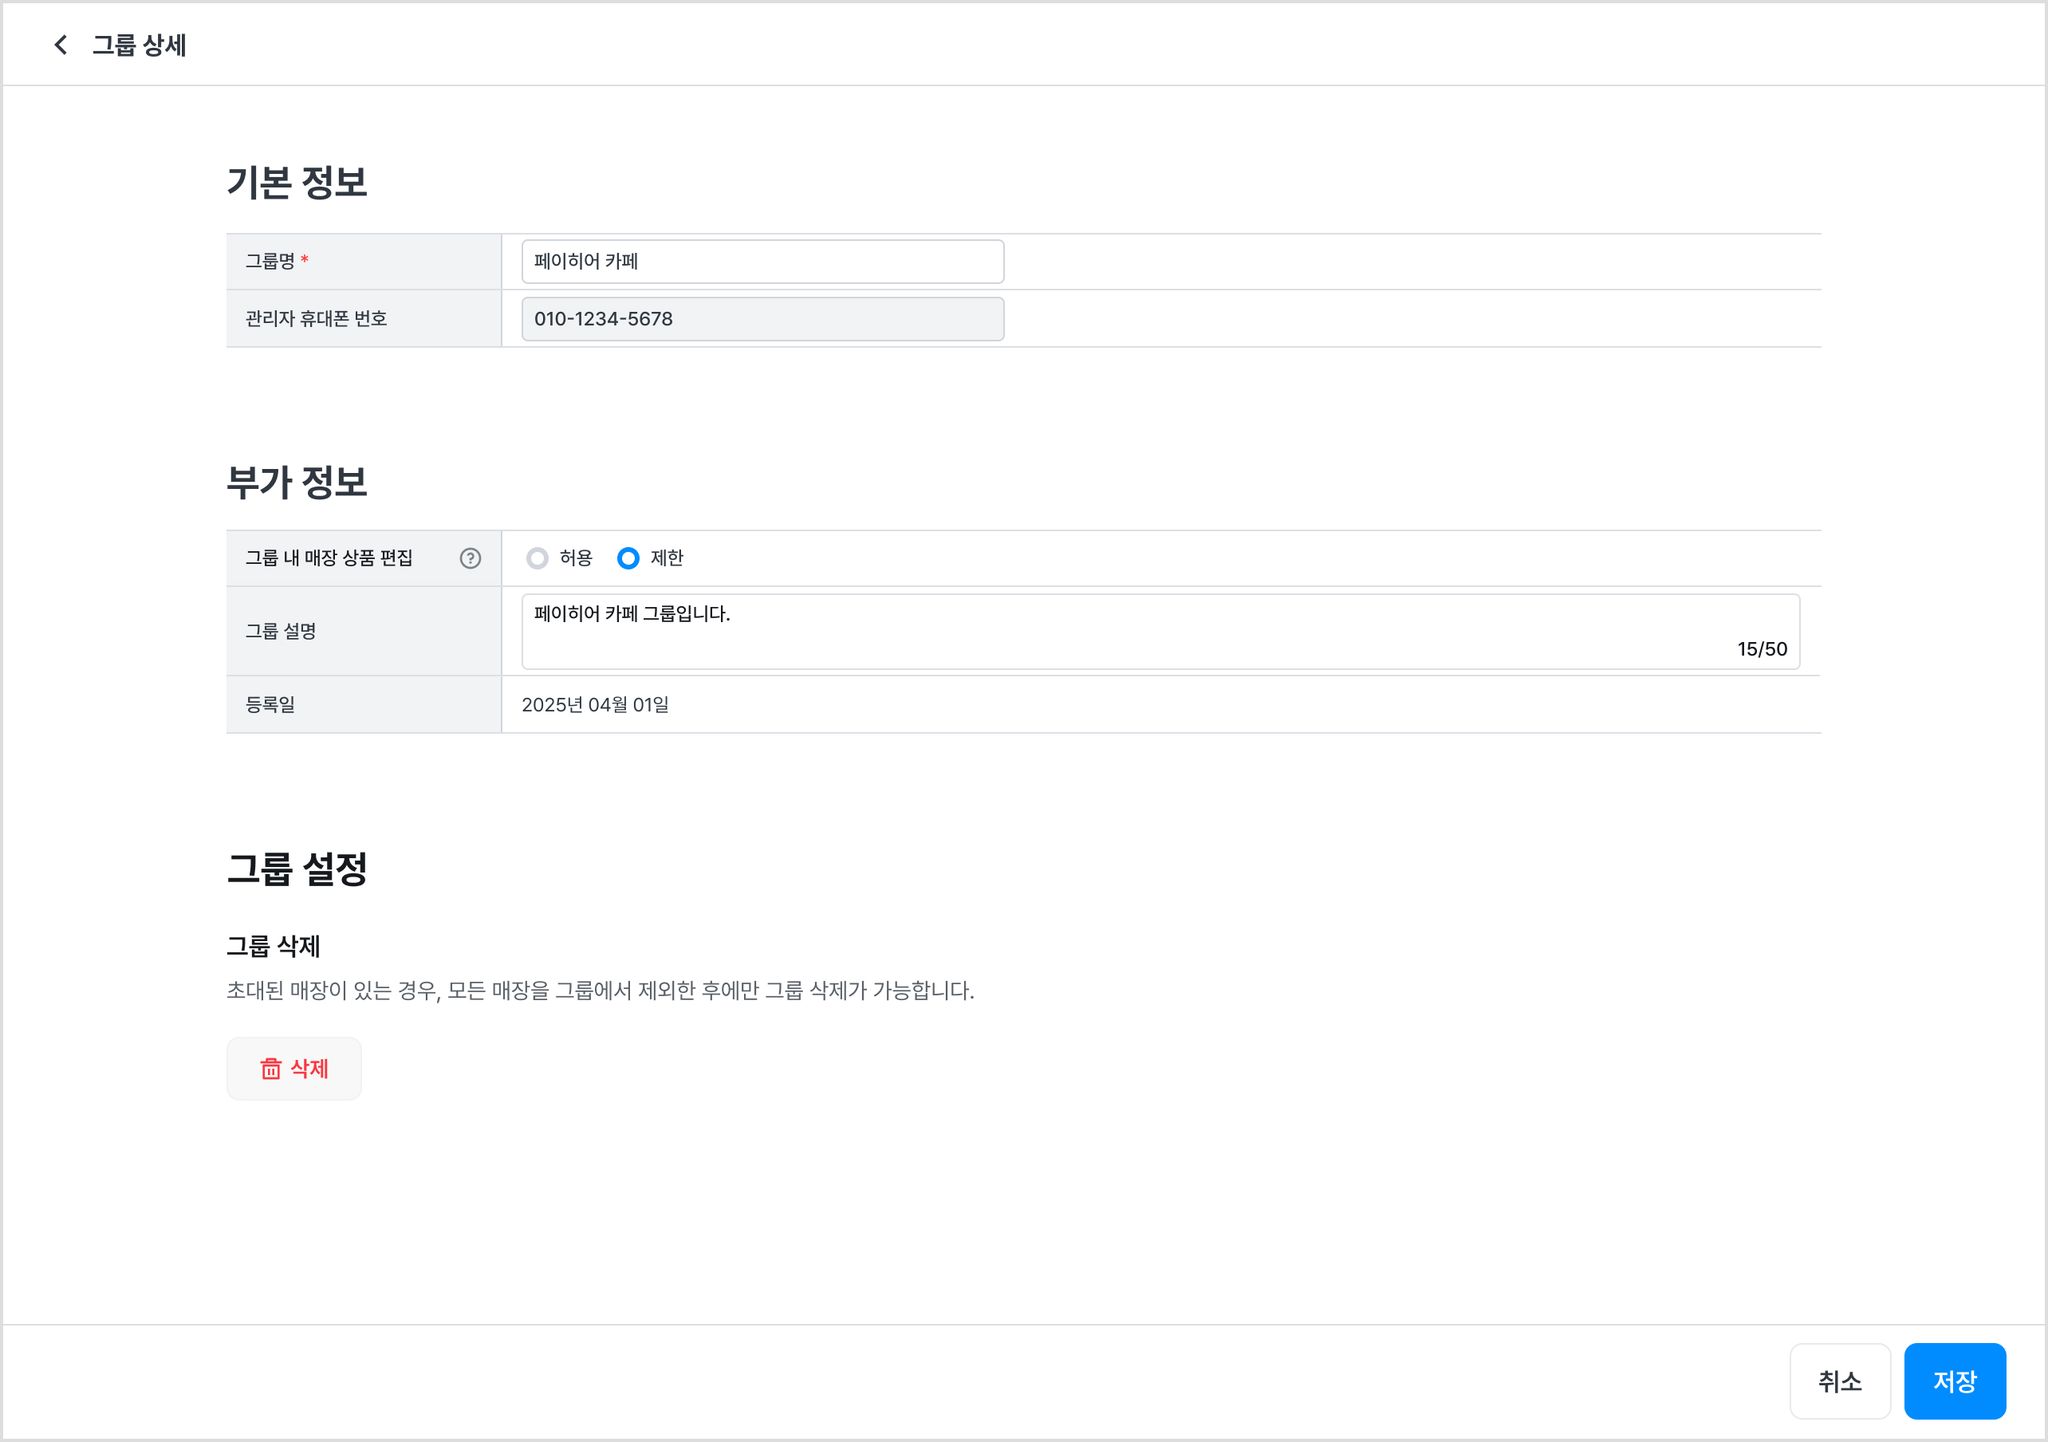2048x1442 pixels.
Task: Click the registration date 2025년 04월 01일
Action: [x=595, y=705]
